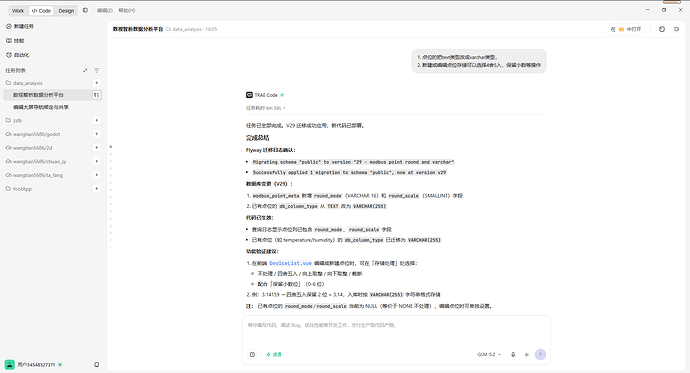The image size is (690, 373).
Task: Click the collapse-all icon beside 任务列表
Action: [x=85, y=70]
